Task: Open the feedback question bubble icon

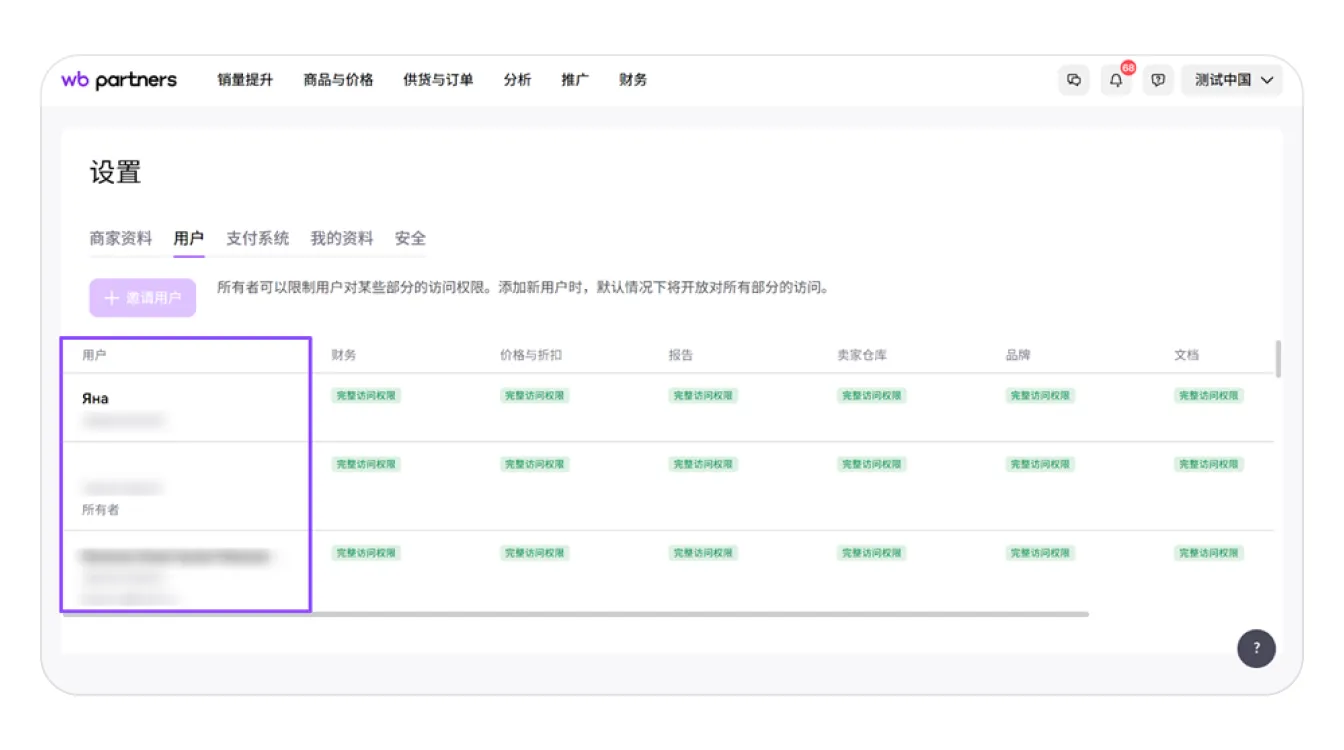Action: coord(1158,80)
